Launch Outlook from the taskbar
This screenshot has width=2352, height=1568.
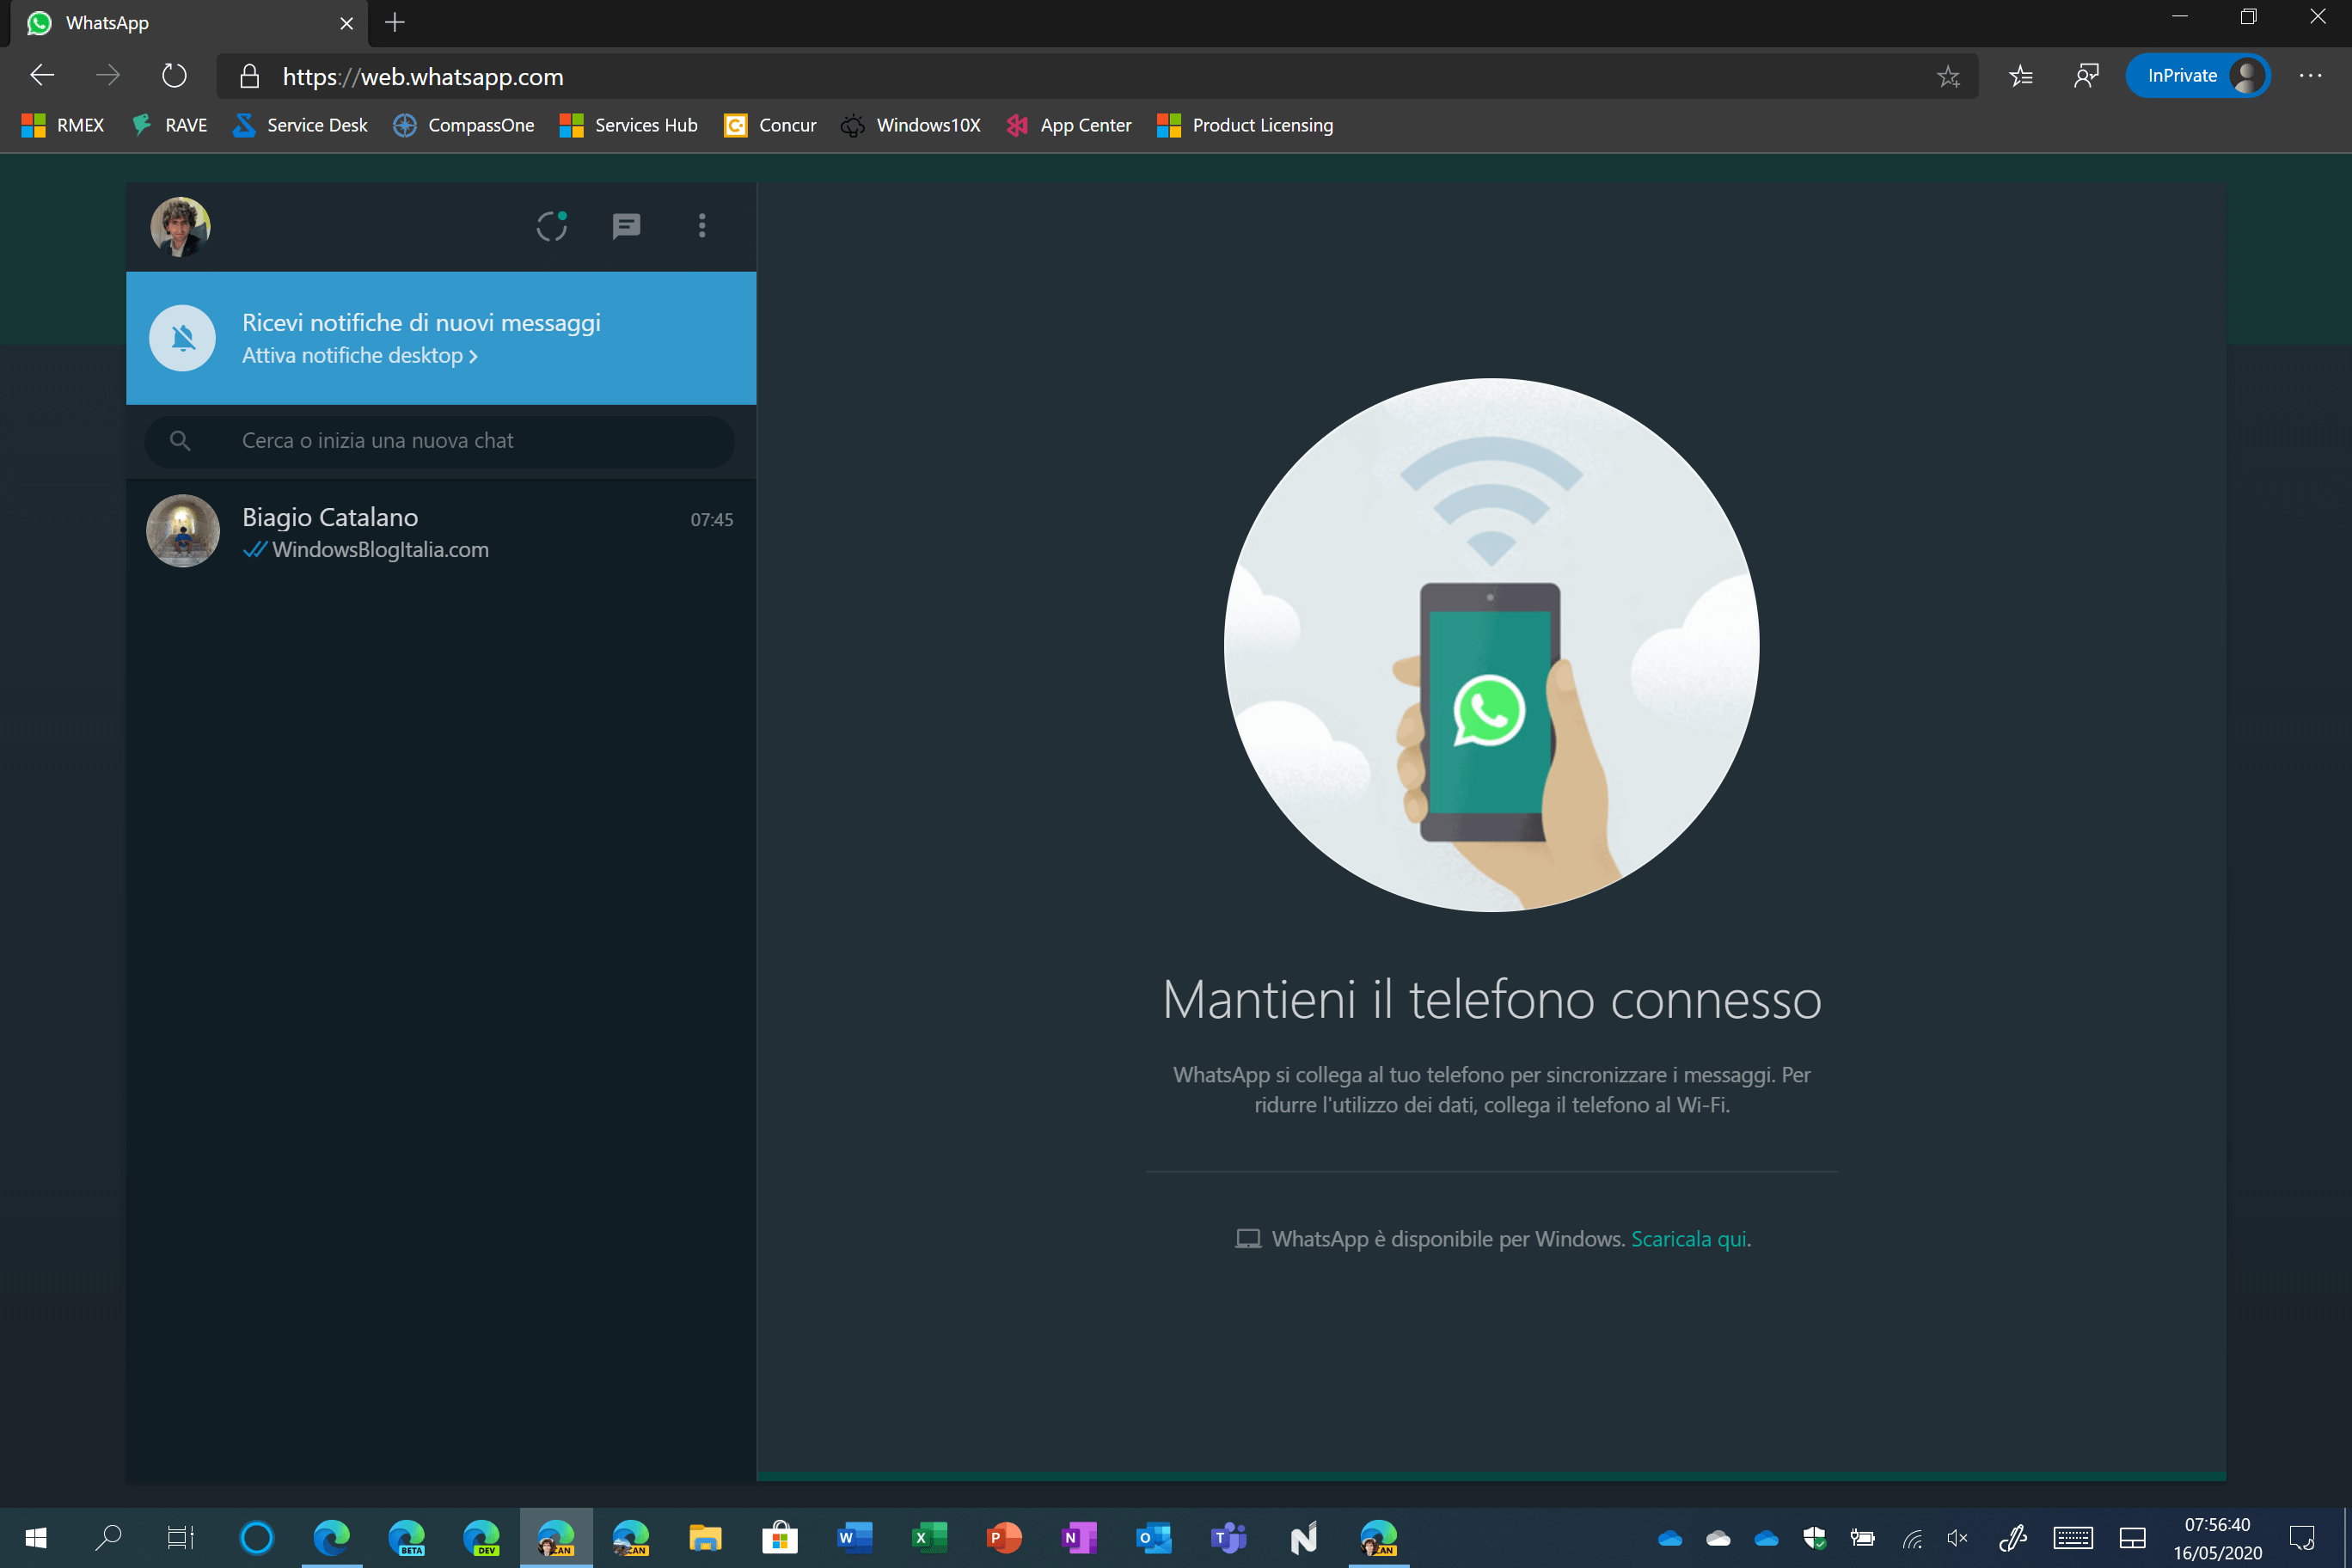coord(1154,1538)
